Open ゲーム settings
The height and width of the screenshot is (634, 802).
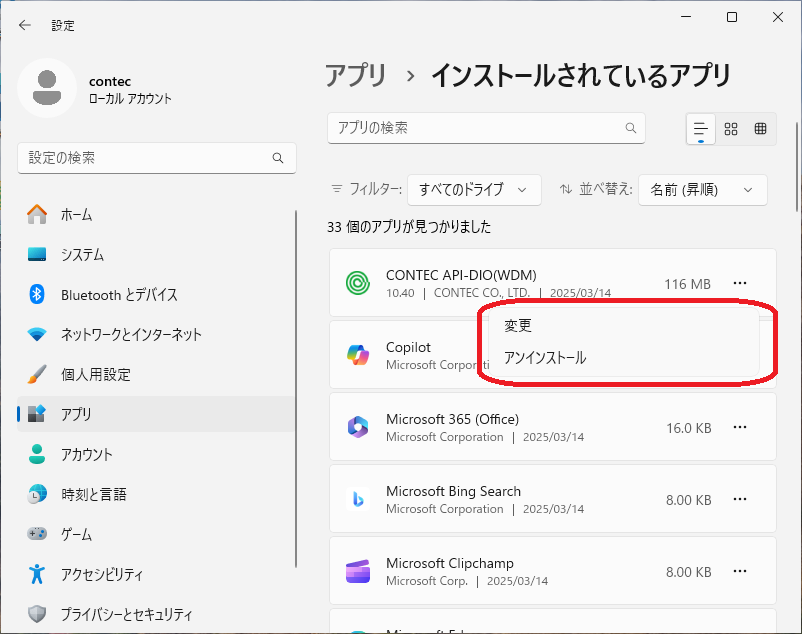coord(156,534)
